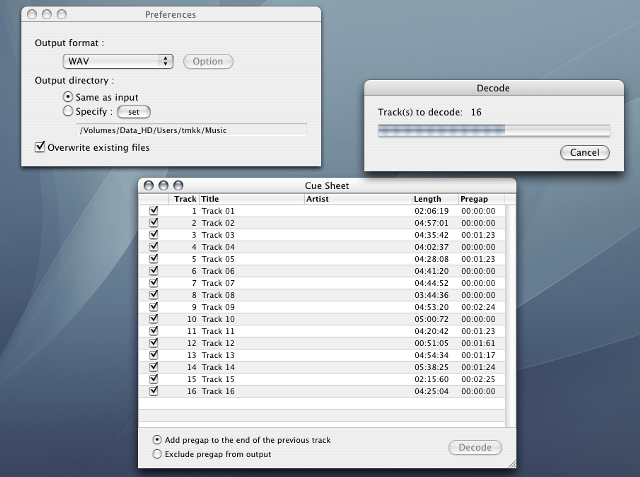This screenshot has height=477, width=640.
Task: Click the Artist column header
Action: pyautogui.click(x=358, y=199)
